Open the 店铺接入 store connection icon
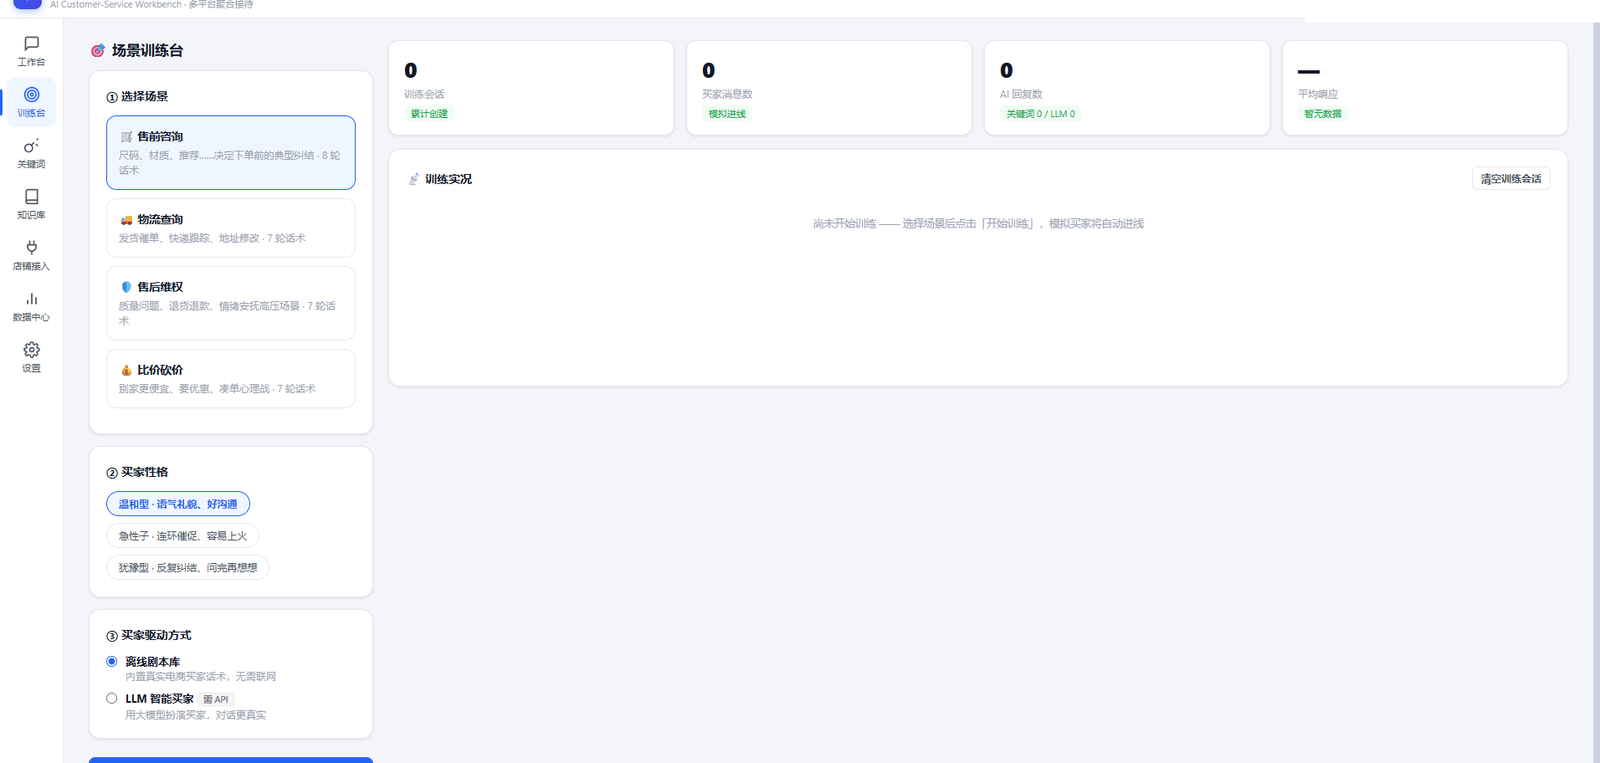Image resolution: width=1600 pixels, height=763 pixels. pyautogui.click(x=31, y=248)
